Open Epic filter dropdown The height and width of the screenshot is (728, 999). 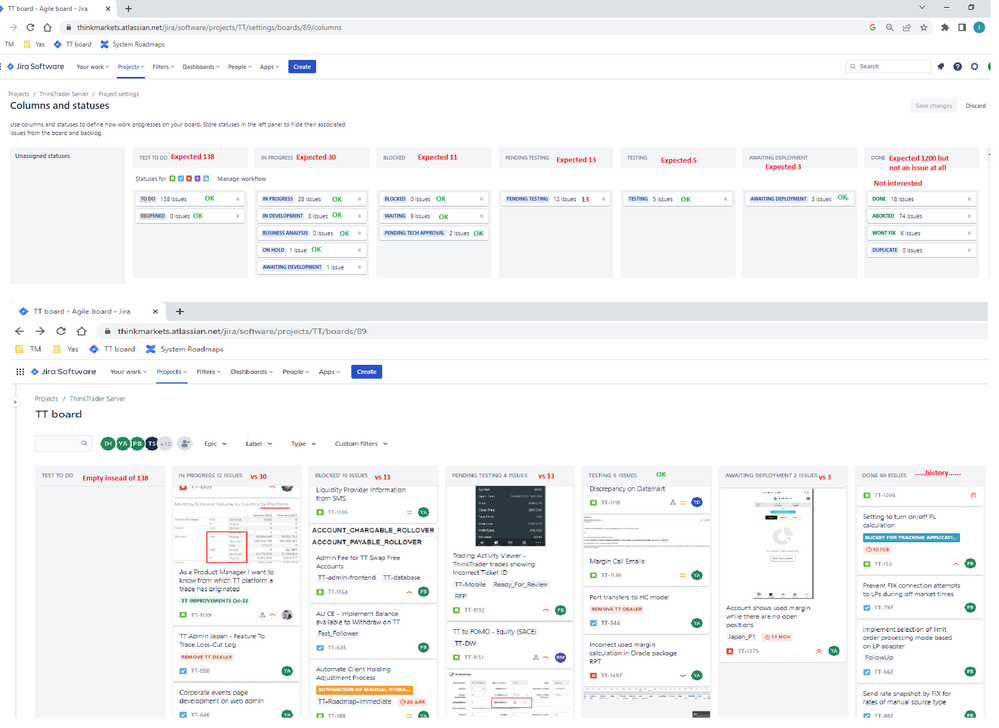[215, 444]
